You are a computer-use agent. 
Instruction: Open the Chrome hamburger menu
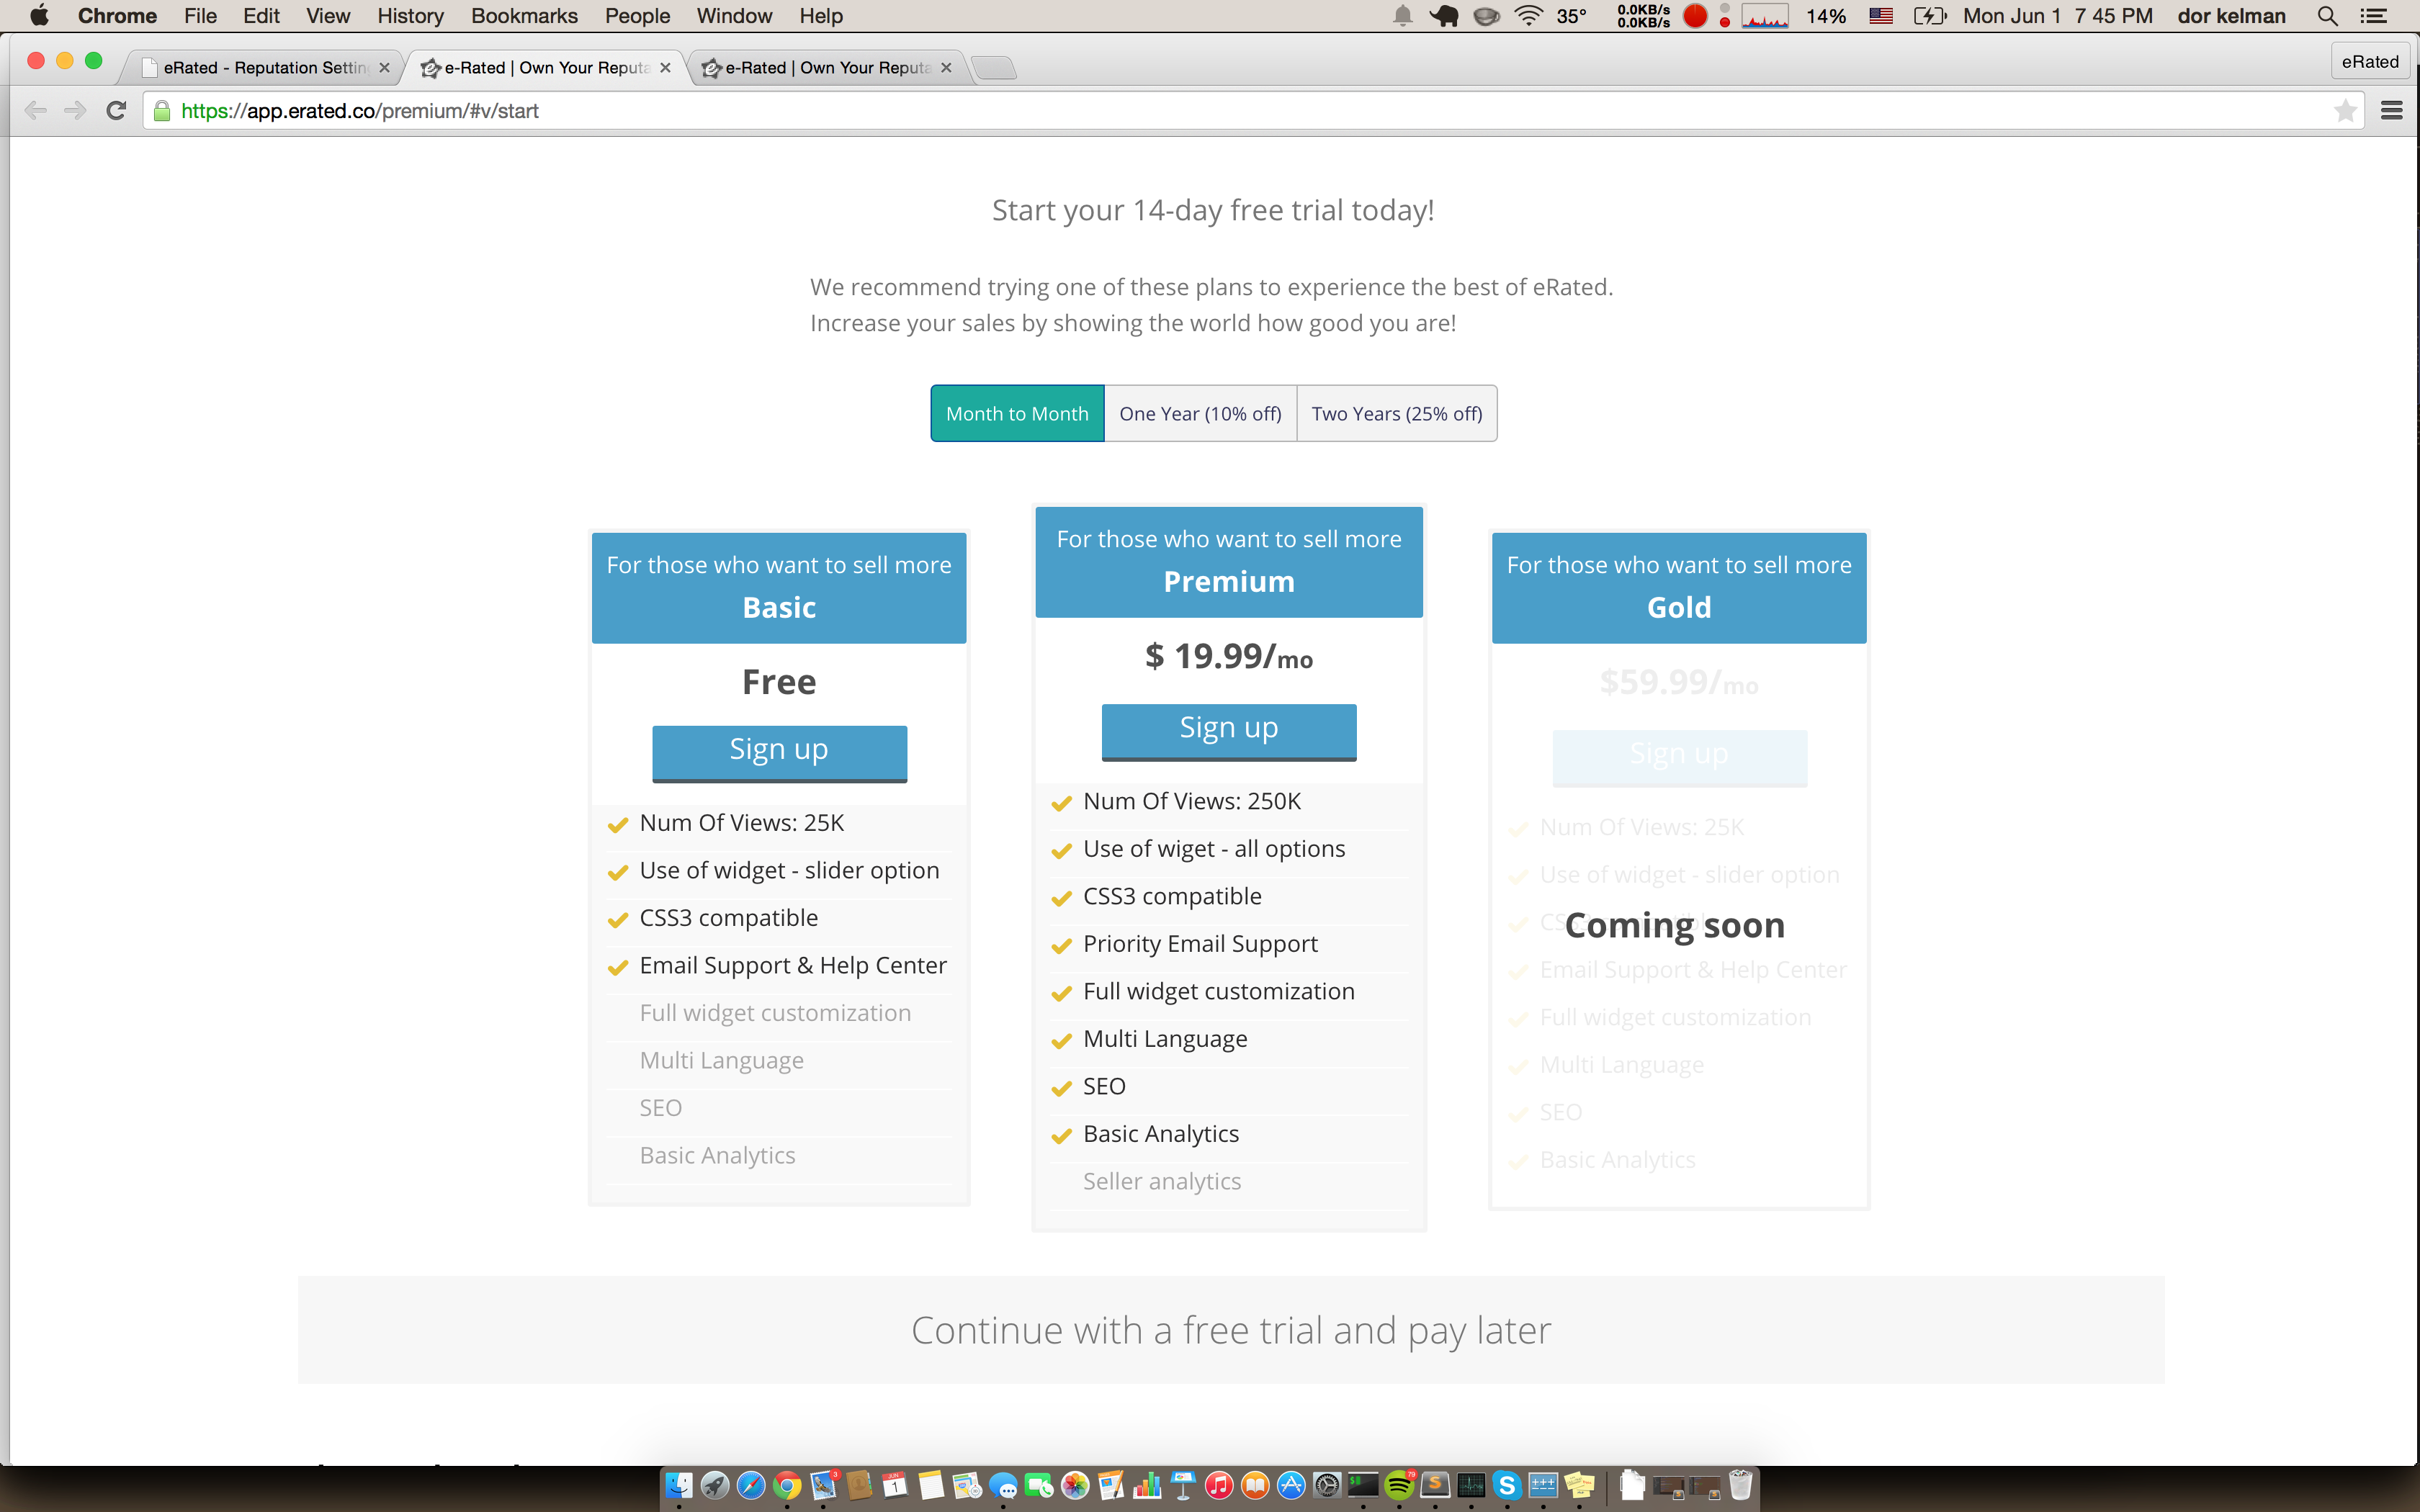(x=2392, y=110)
